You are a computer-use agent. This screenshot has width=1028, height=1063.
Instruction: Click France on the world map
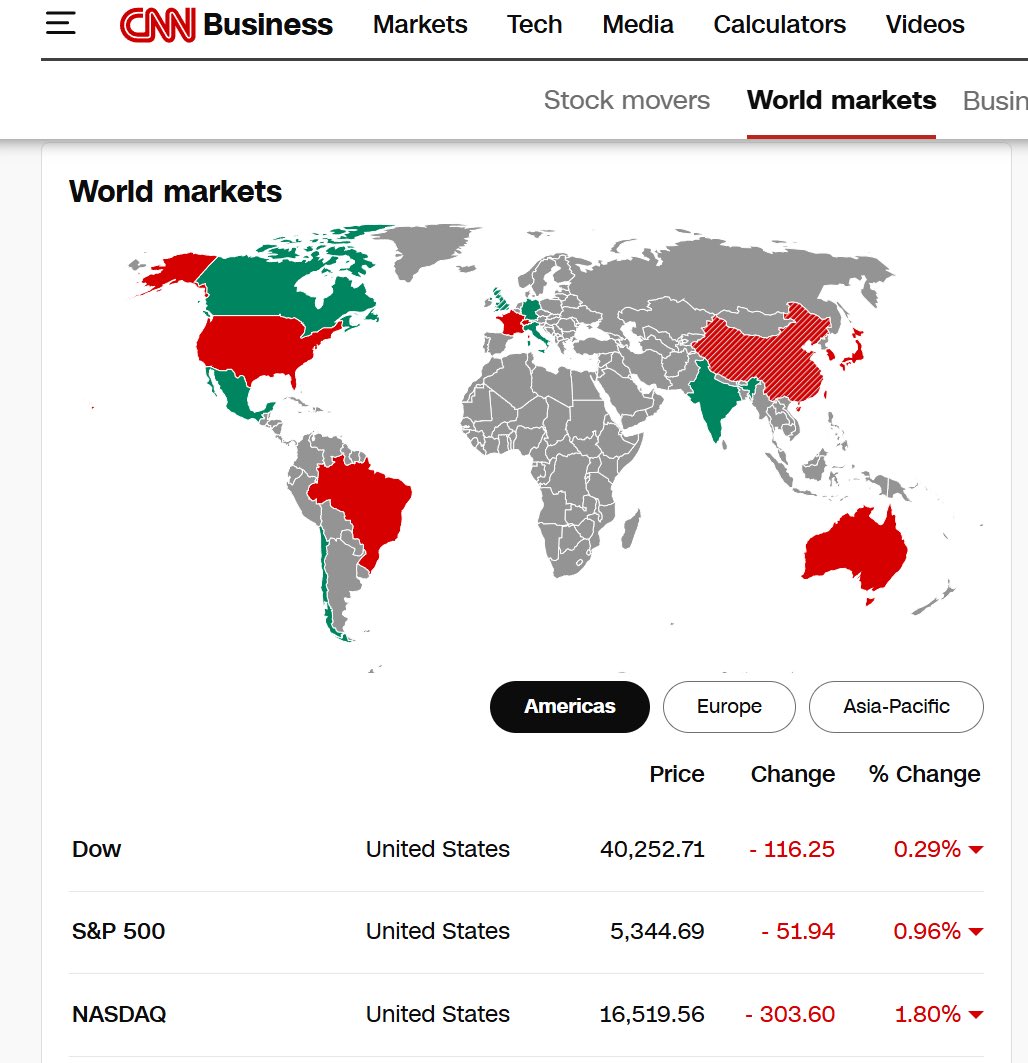pyautogui.click(x=512, y=321)
